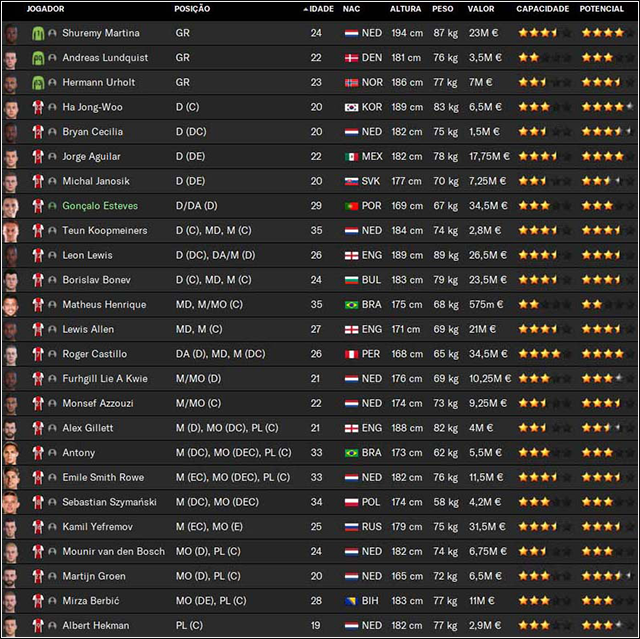Click Leon Lewis's value 26,5M €
Viewport: 640px width, 639px height.
(488, 255)
